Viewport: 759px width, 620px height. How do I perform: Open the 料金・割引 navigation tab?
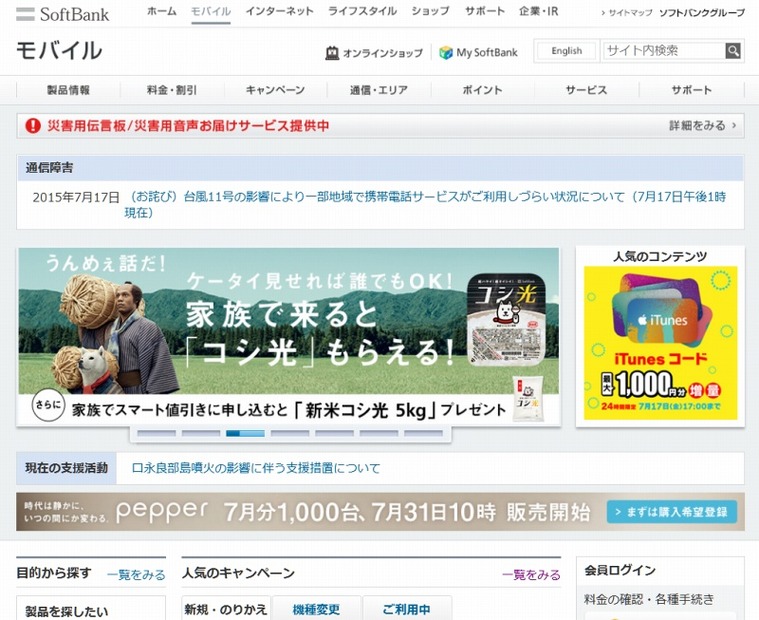pyautogui.click(x=172, y=90)
